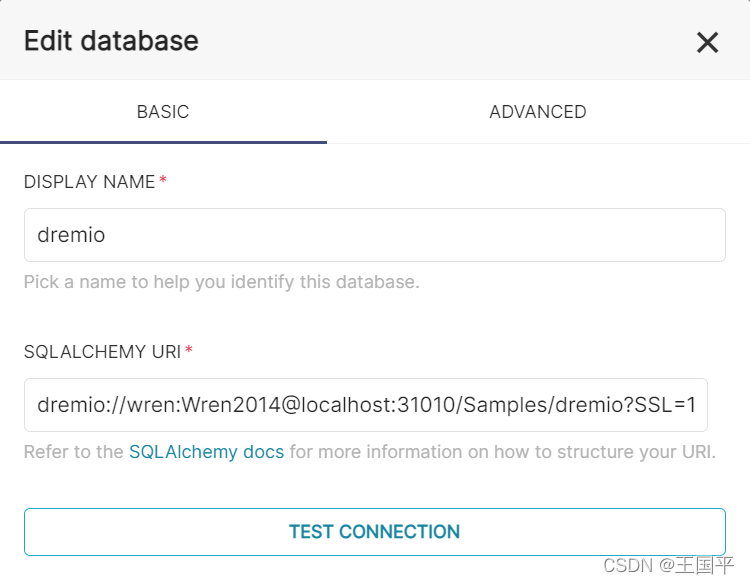Click the required asterisk beside SQLALCHEMY URI
Viewport: 750px width, 584px height.
[189, 351]
